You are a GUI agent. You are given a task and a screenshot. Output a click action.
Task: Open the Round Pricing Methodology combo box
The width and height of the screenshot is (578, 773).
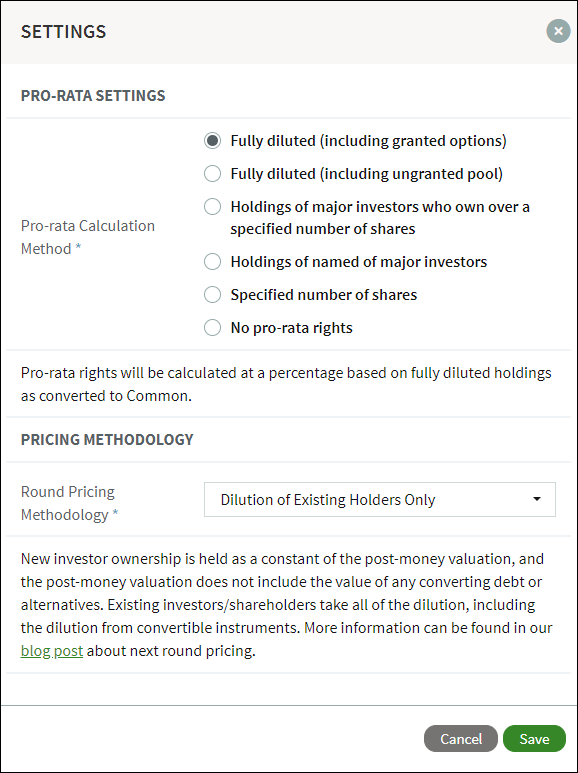coord(380,499)
